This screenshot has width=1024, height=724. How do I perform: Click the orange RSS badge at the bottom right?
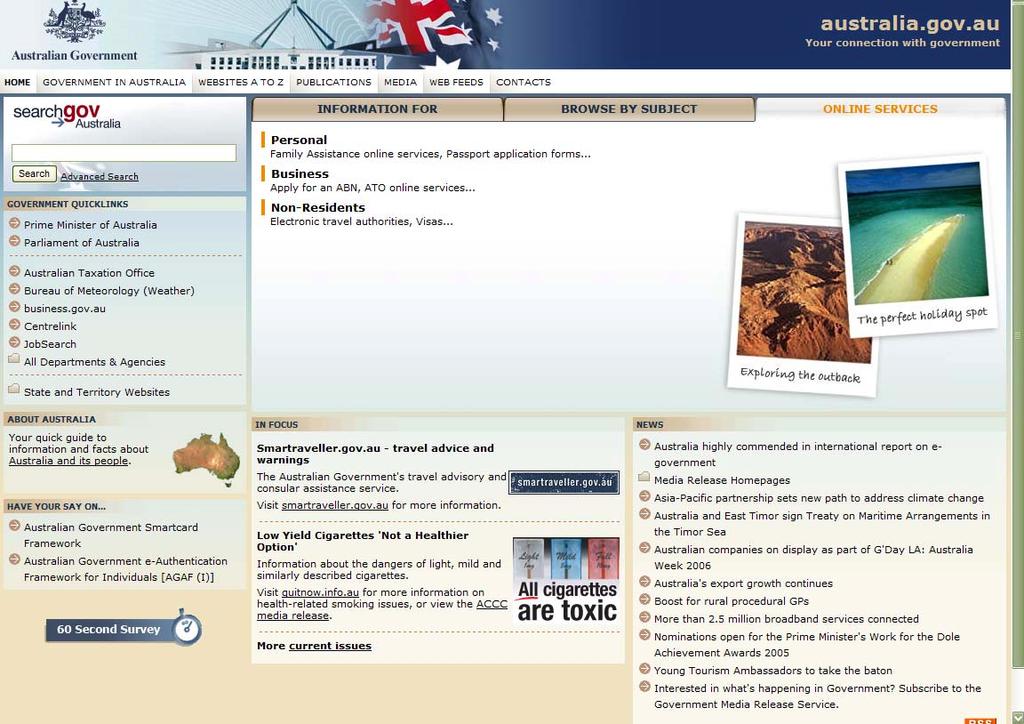980,721
